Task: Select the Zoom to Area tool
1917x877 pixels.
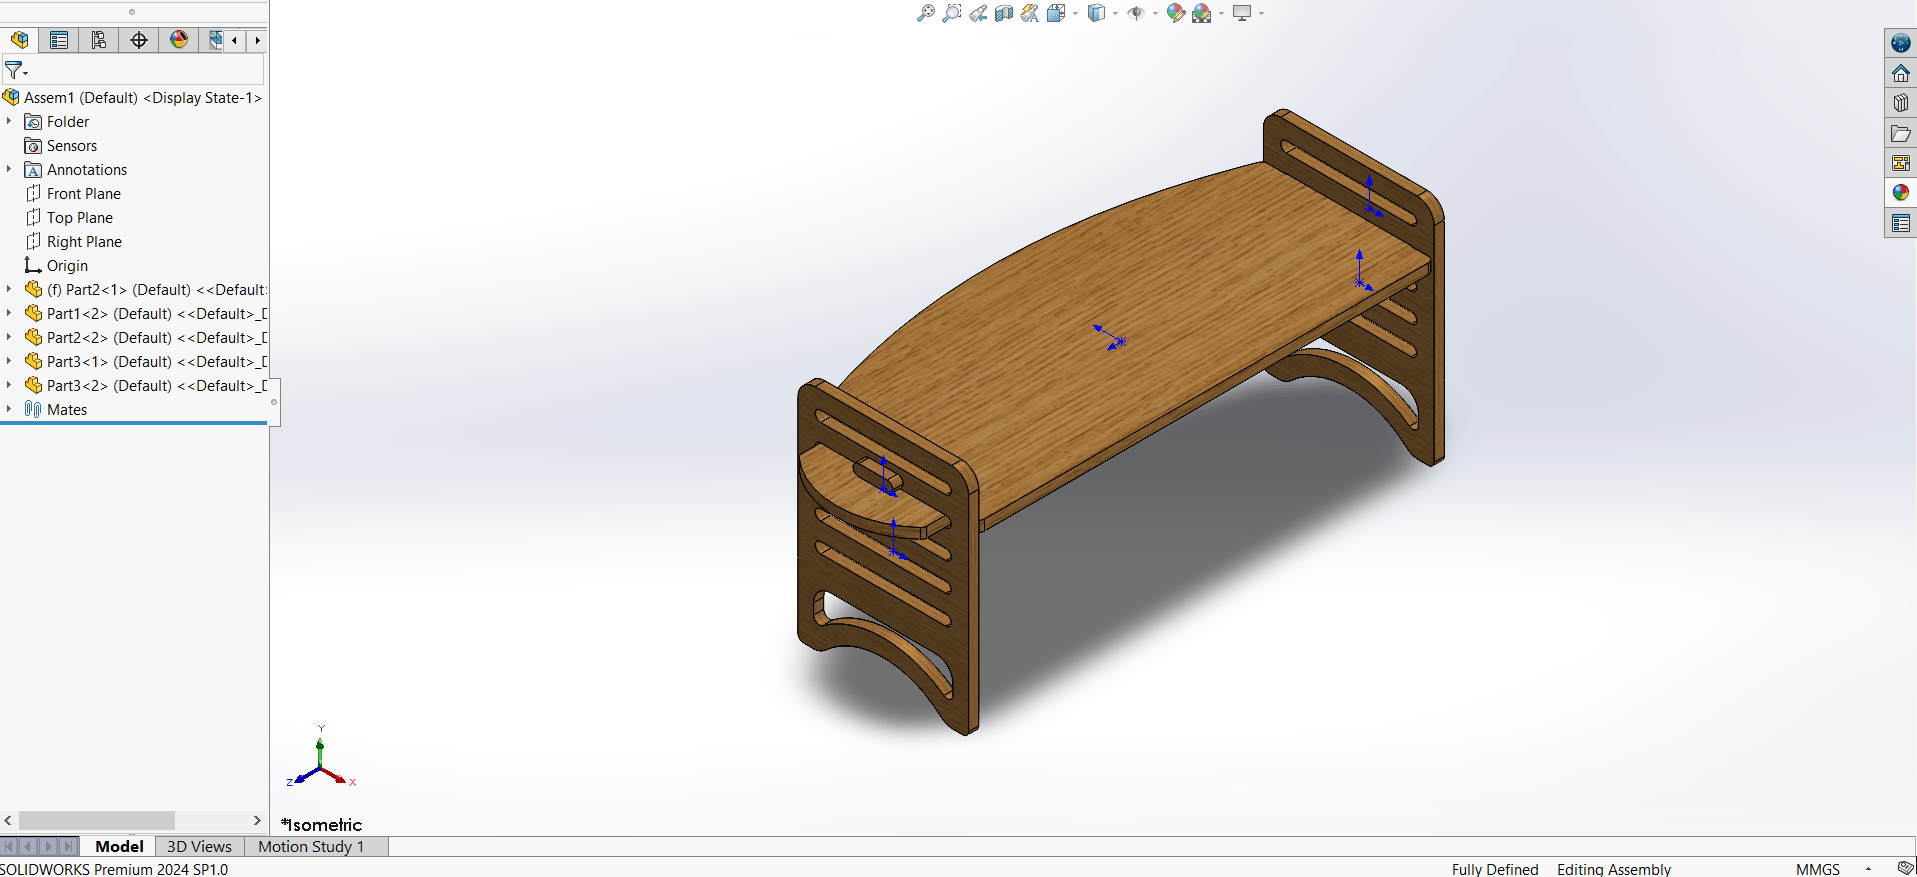Action: (x=952, y=13)
